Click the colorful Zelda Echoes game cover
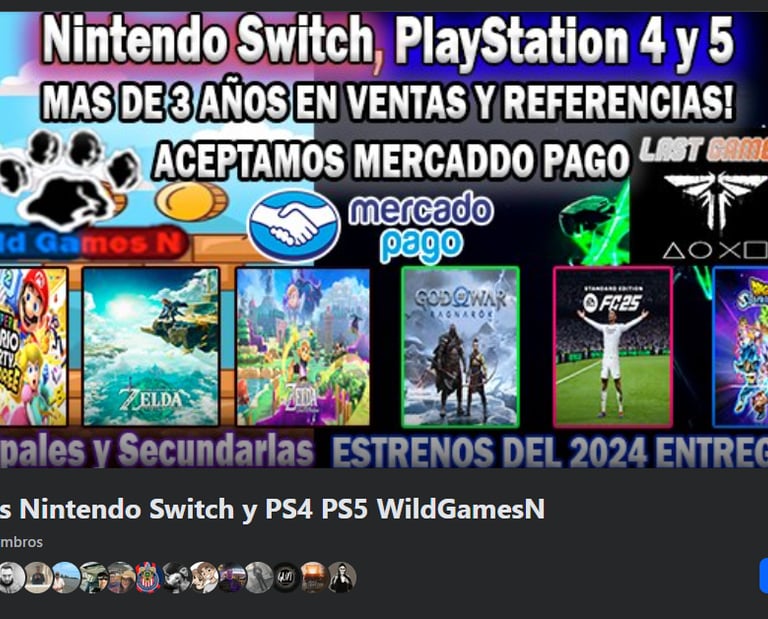Image resolution: width=768 pixels, height=619 pixels. (x=303, y=347)
